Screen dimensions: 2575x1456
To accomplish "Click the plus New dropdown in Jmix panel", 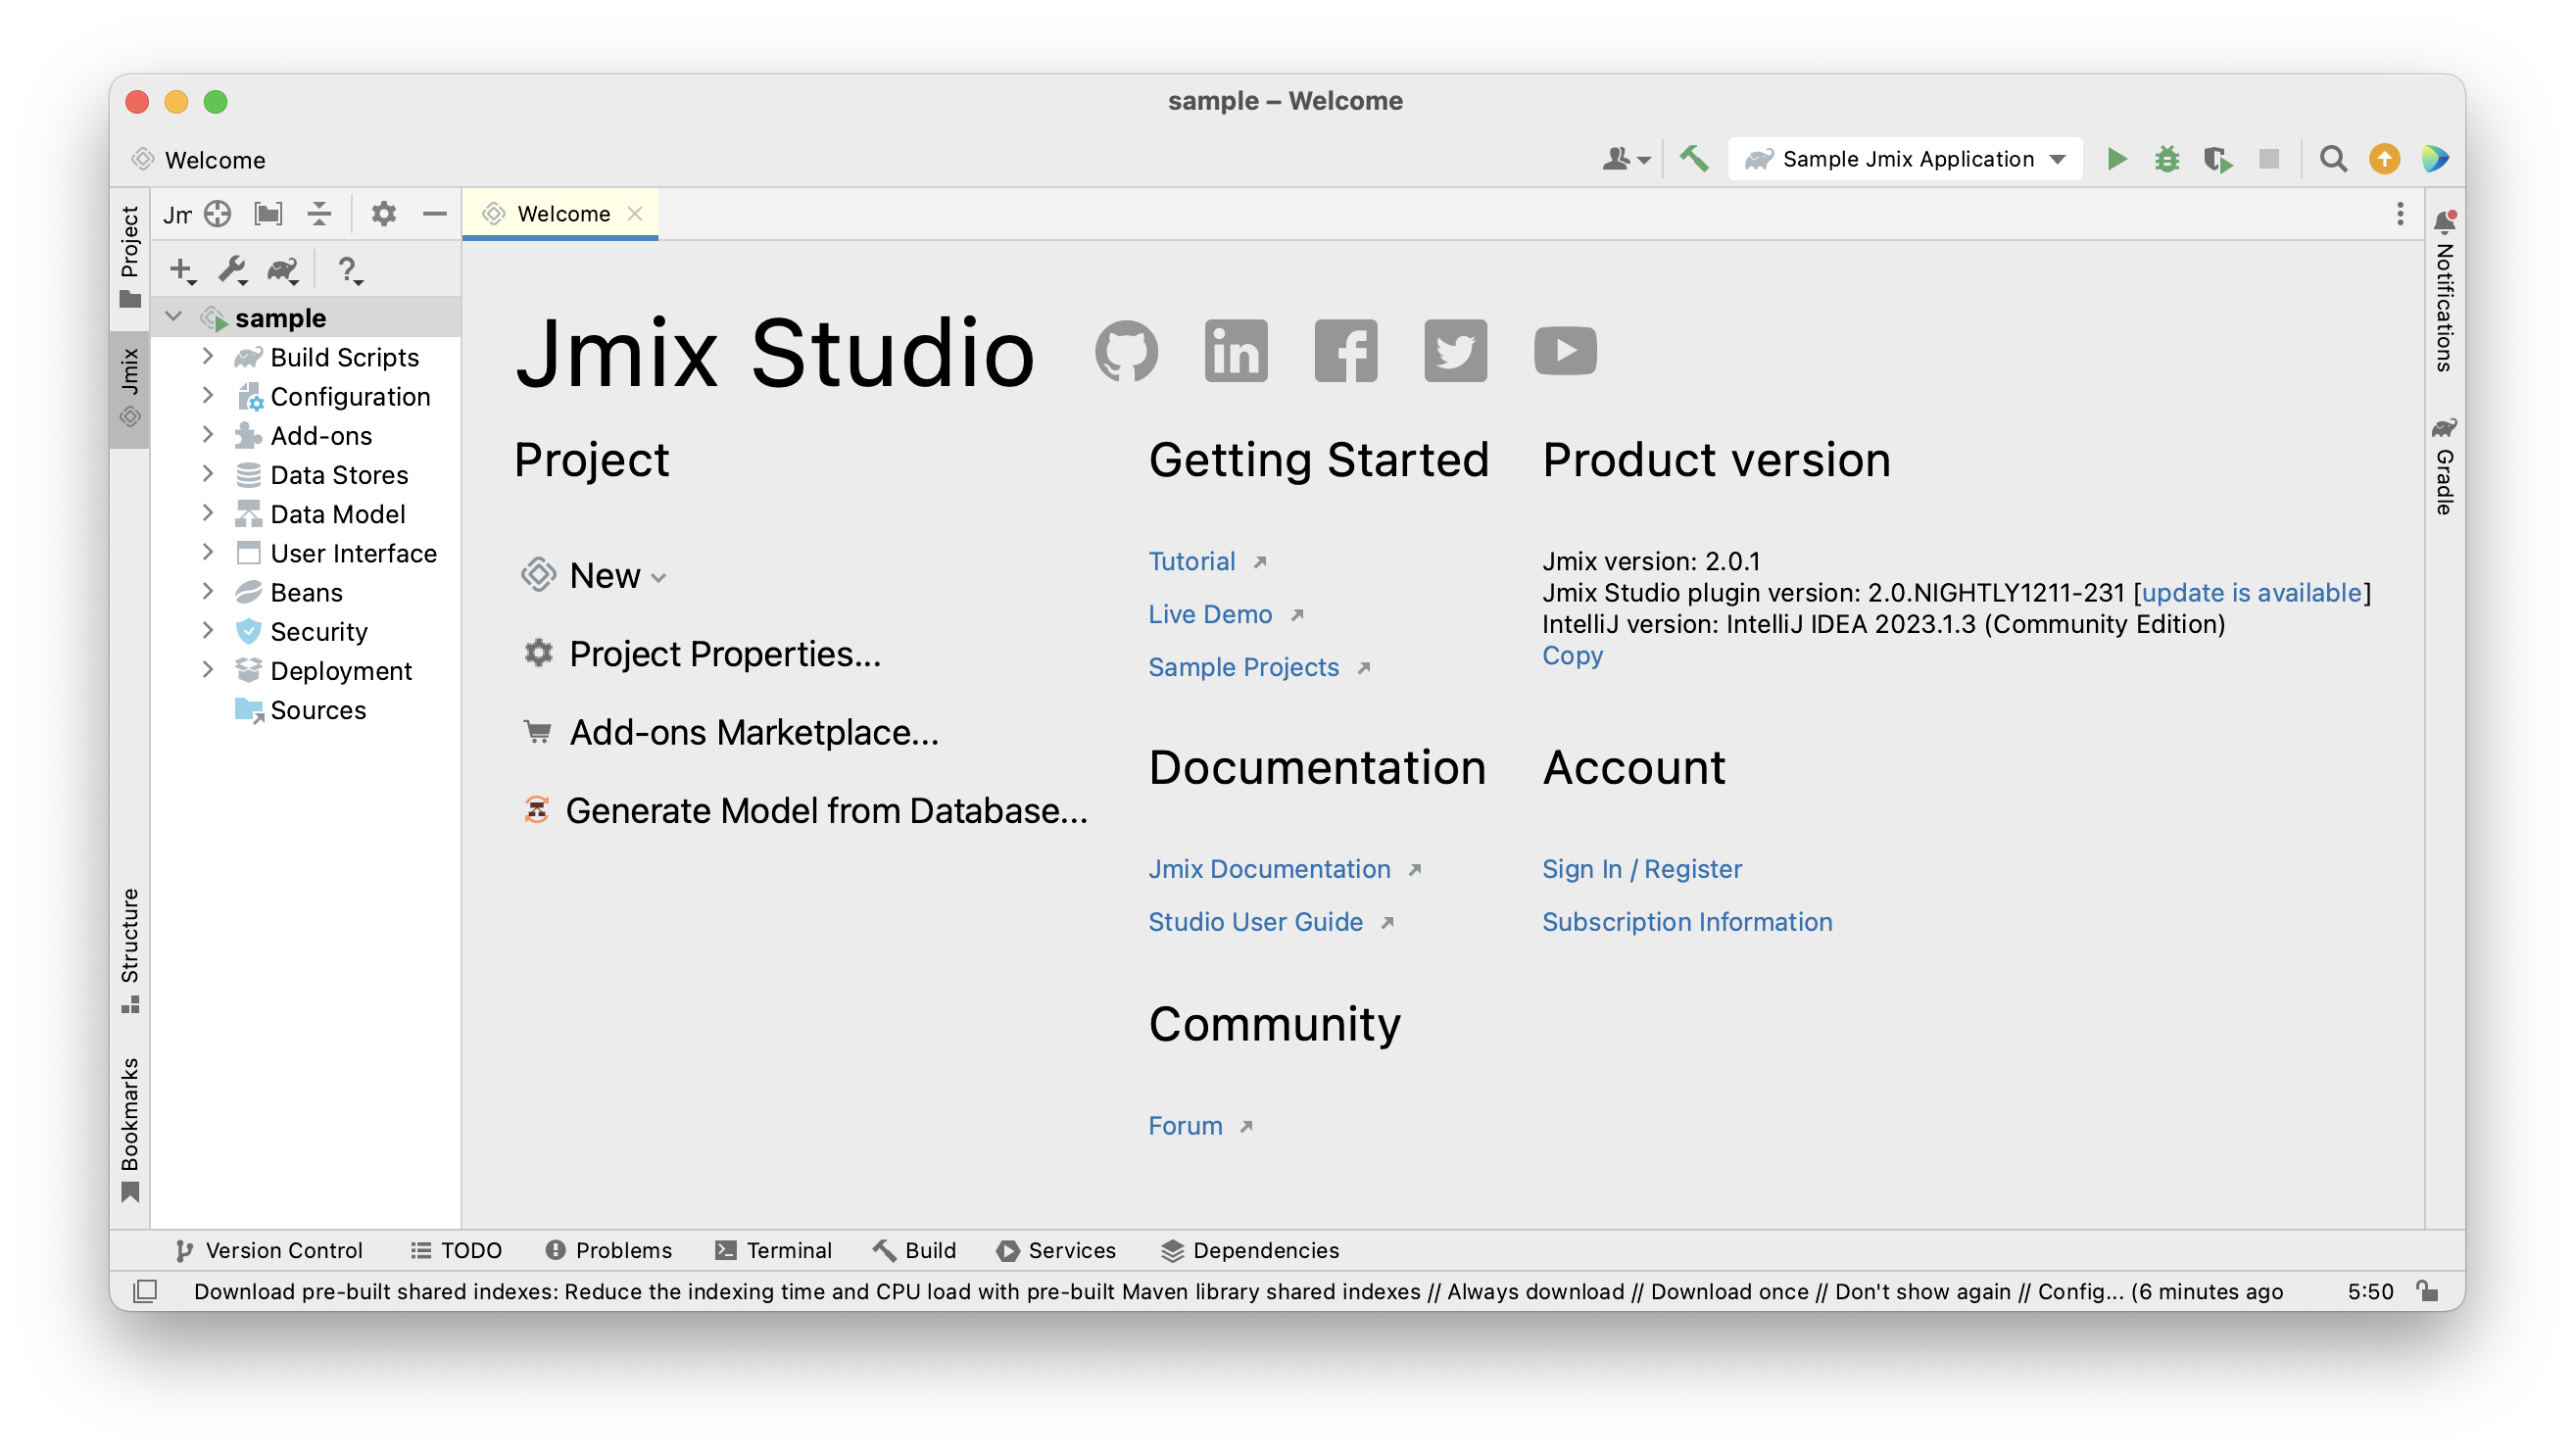I will 182,270.
